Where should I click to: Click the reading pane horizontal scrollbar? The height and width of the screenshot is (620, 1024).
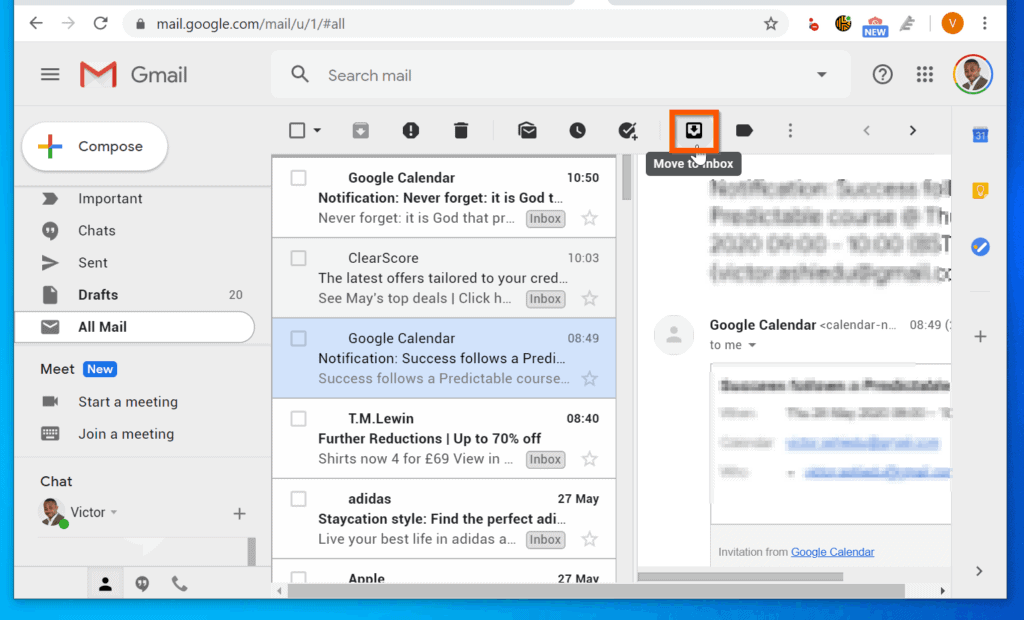741,577
